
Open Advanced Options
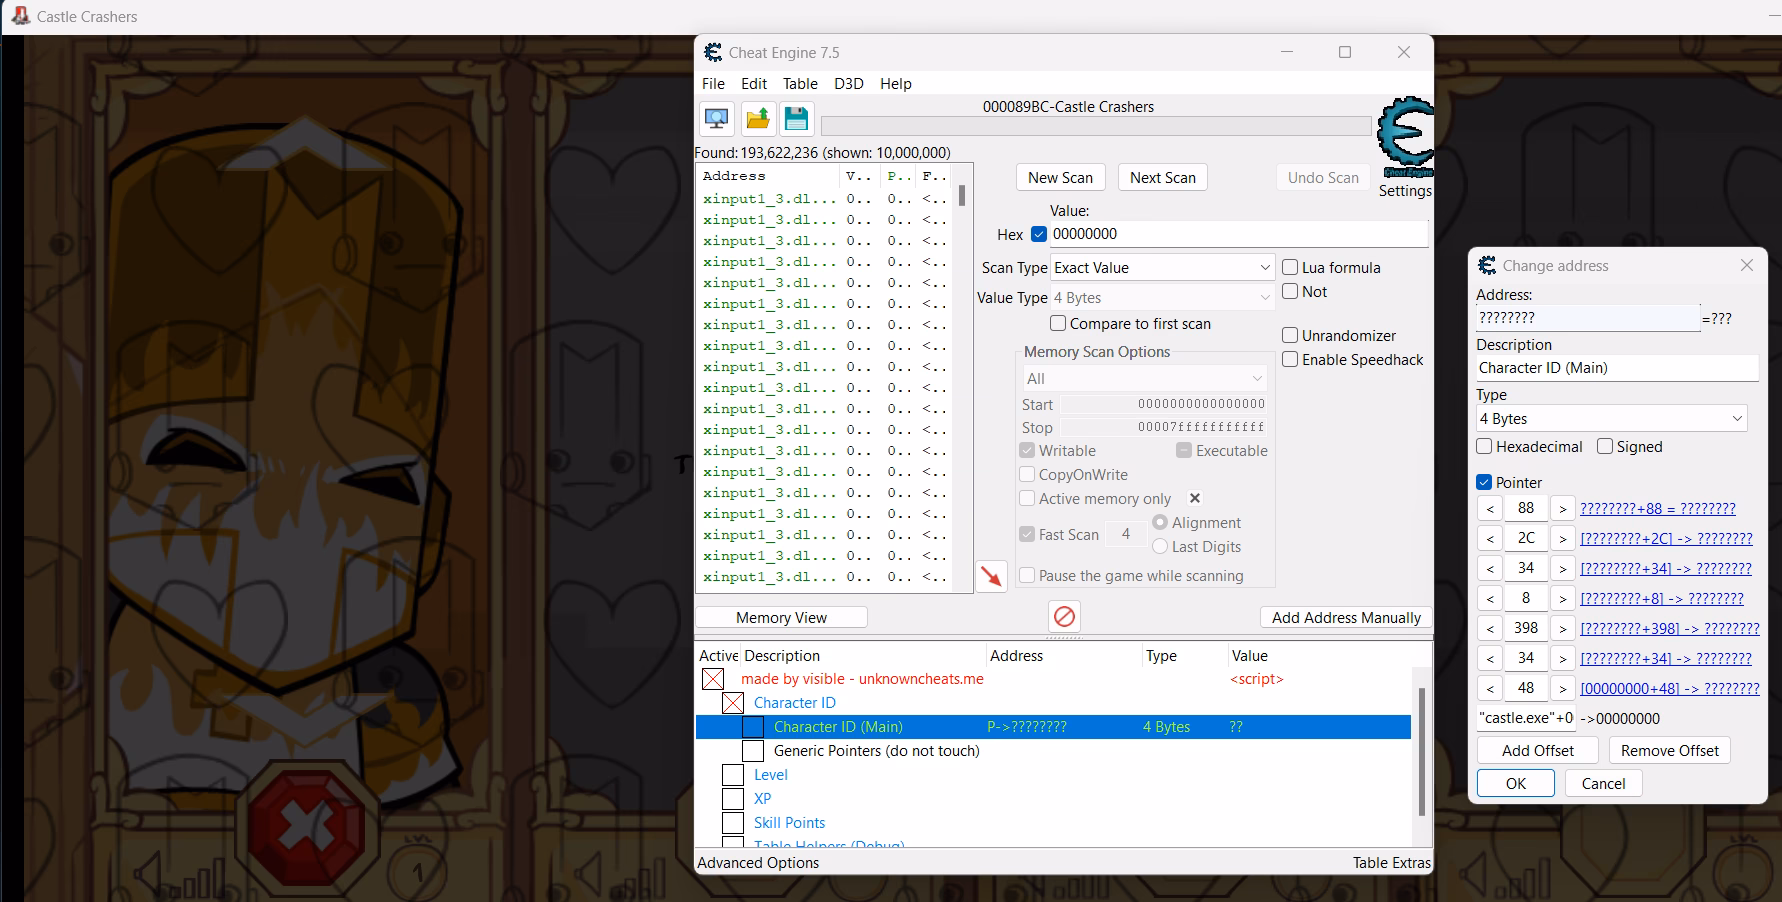point(758,862)
